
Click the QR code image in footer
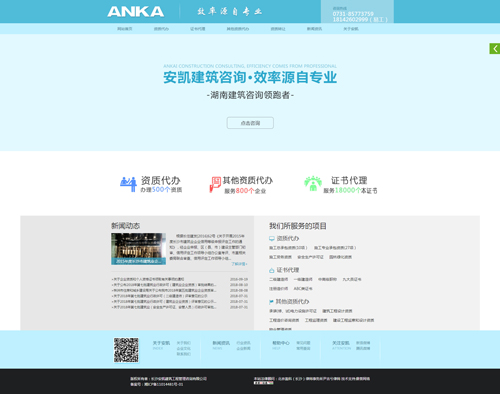[x=126, y=350]
